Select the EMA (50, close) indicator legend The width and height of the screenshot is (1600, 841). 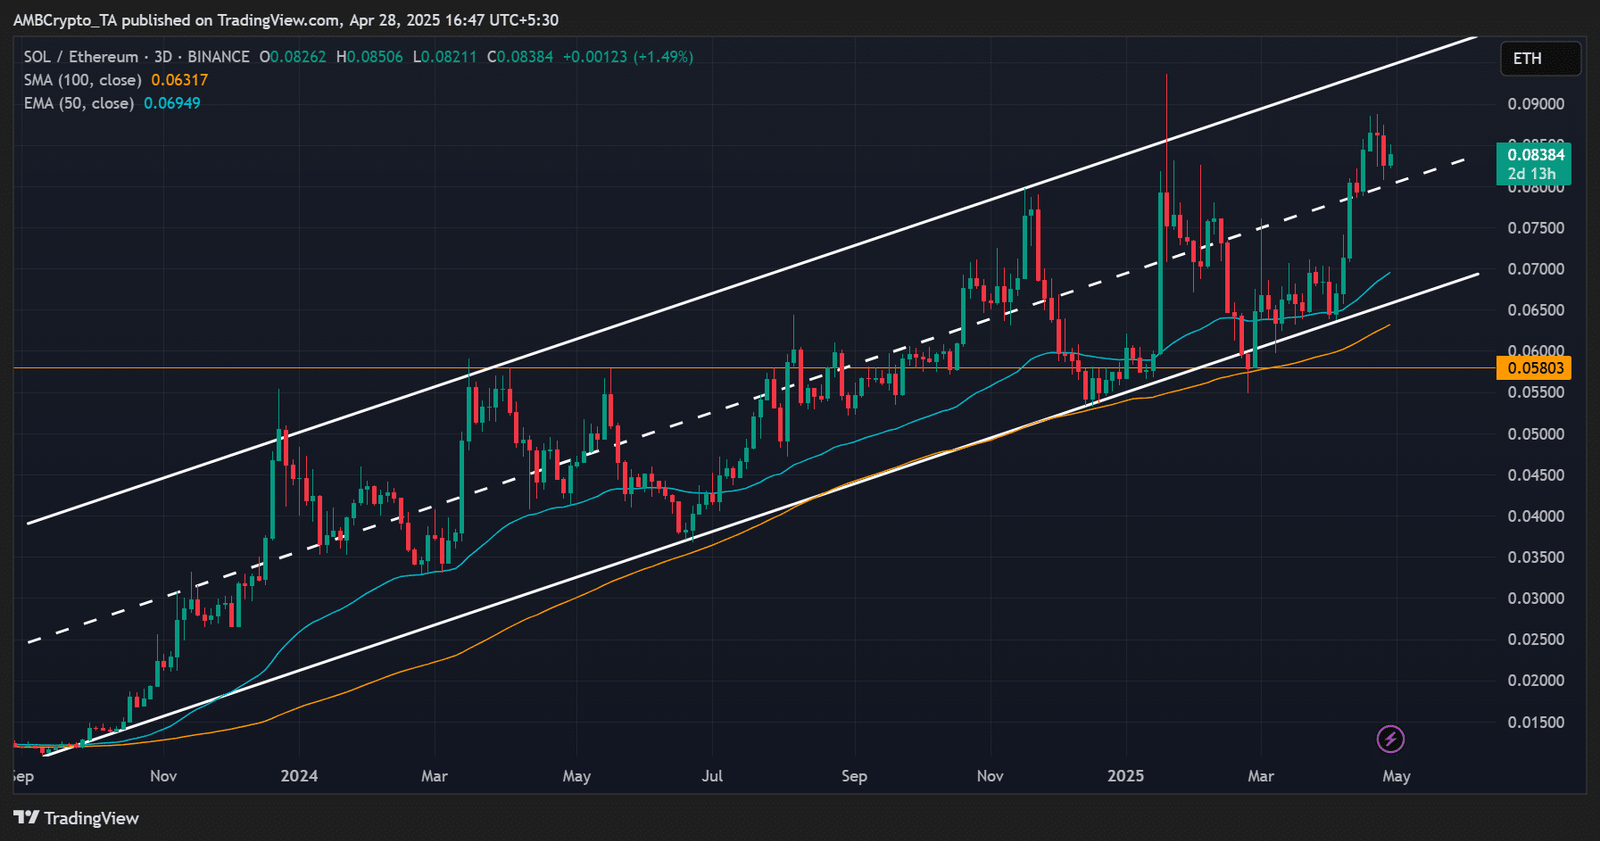78,103
